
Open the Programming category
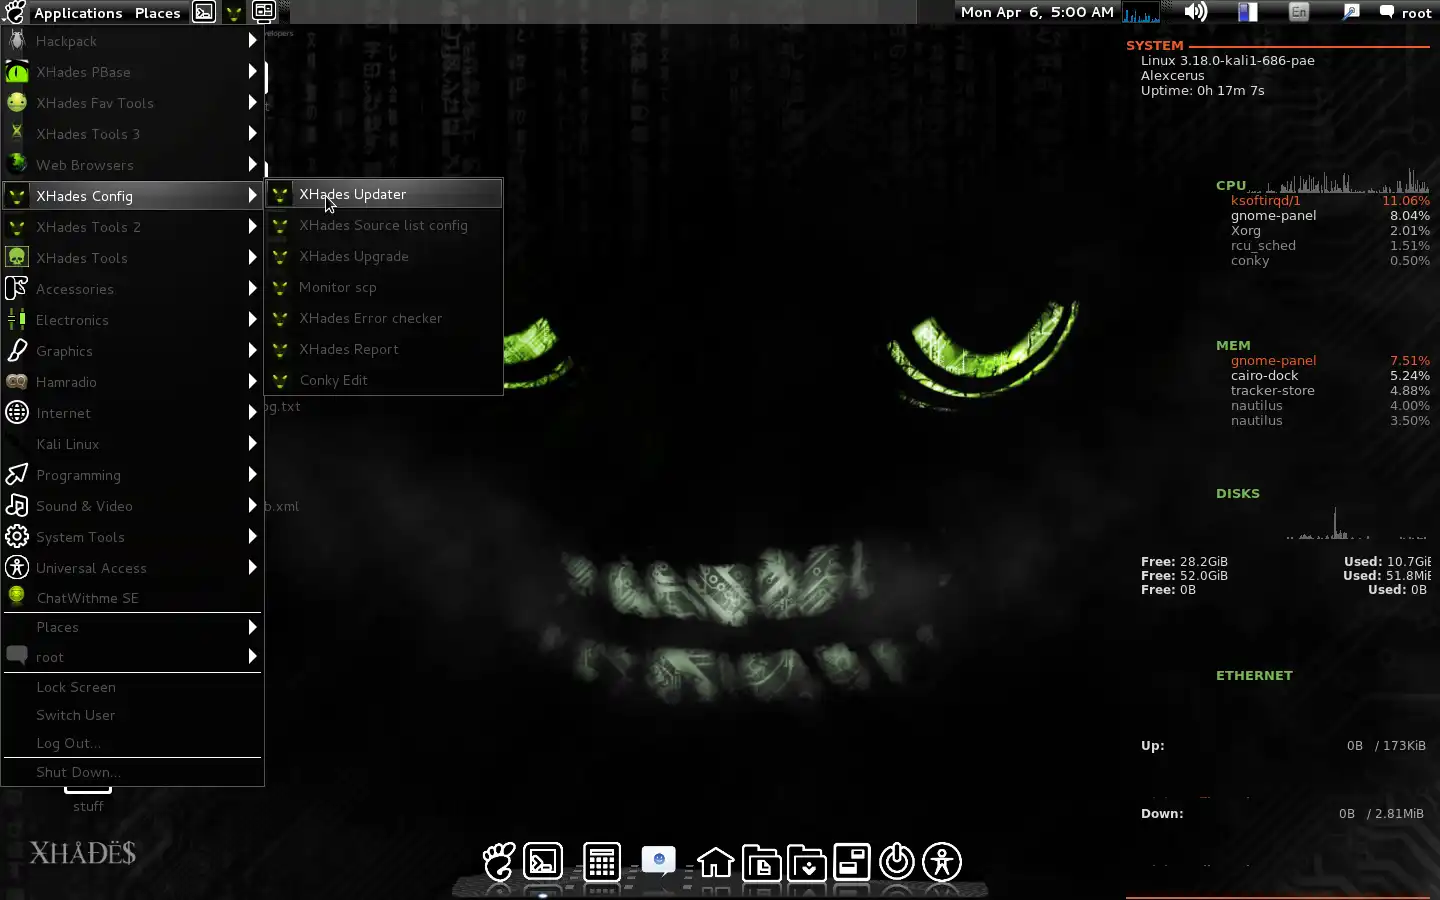pyautogui.click(x=132, y=475)
